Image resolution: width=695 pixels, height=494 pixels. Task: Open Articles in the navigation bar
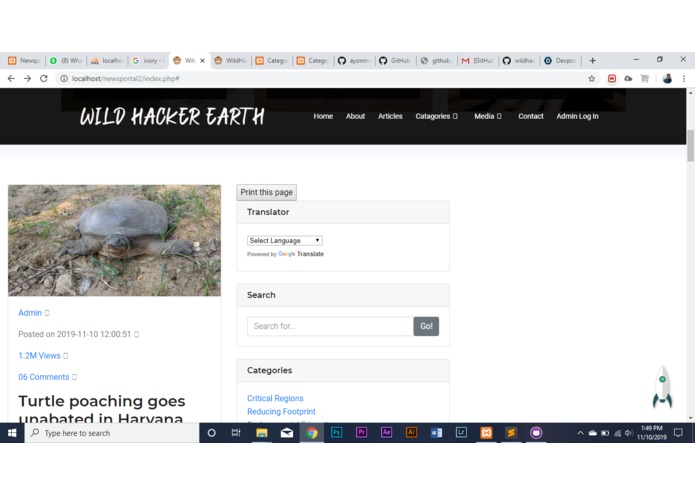click(x=390, y=116)
